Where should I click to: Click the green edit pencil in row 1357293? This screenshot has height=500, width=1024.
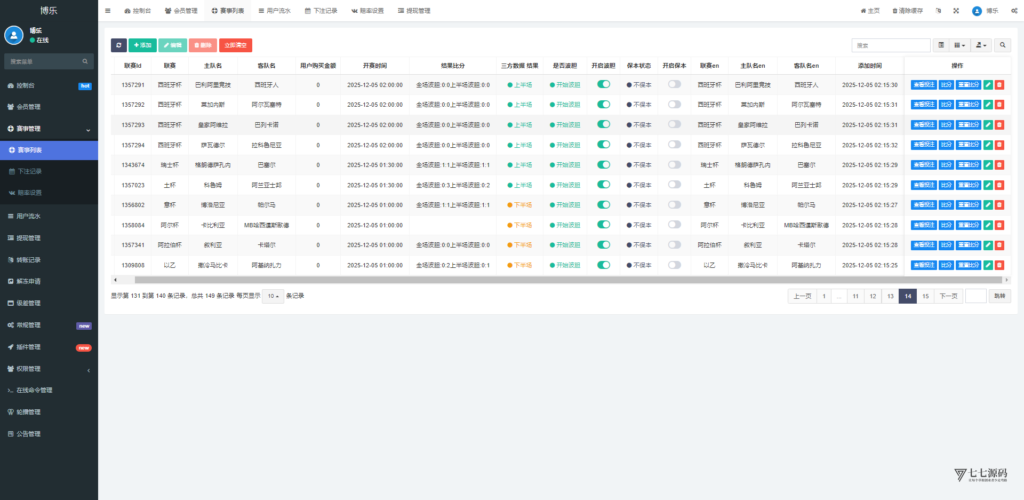[x=988, y=125]
